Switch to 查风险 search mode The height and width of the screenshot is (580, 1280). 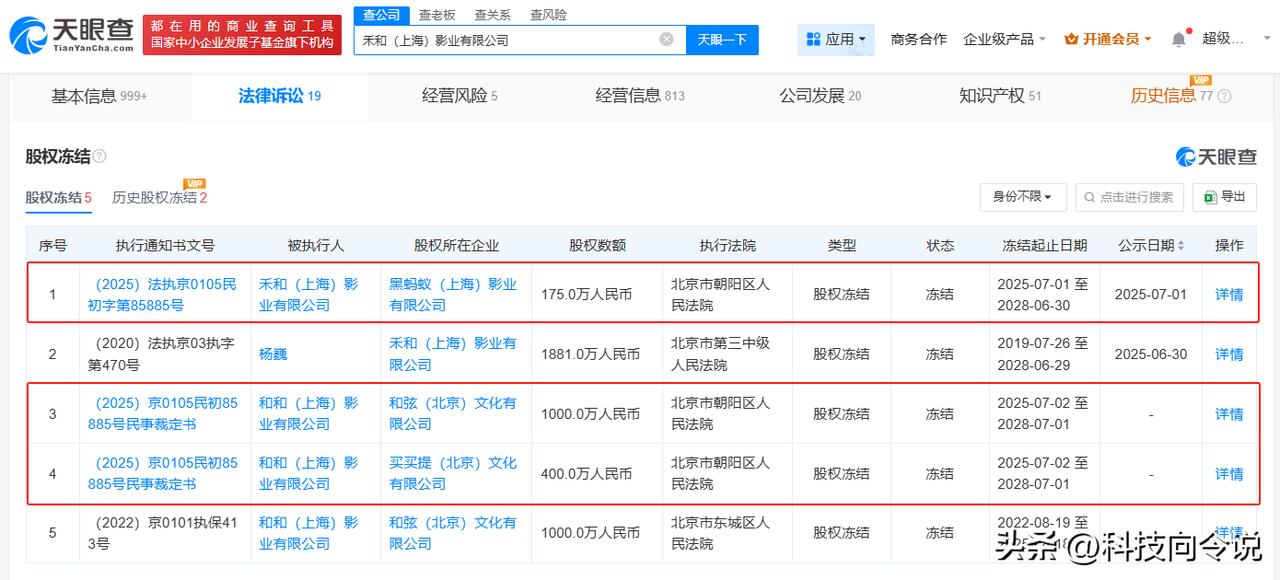click(548, 14)
